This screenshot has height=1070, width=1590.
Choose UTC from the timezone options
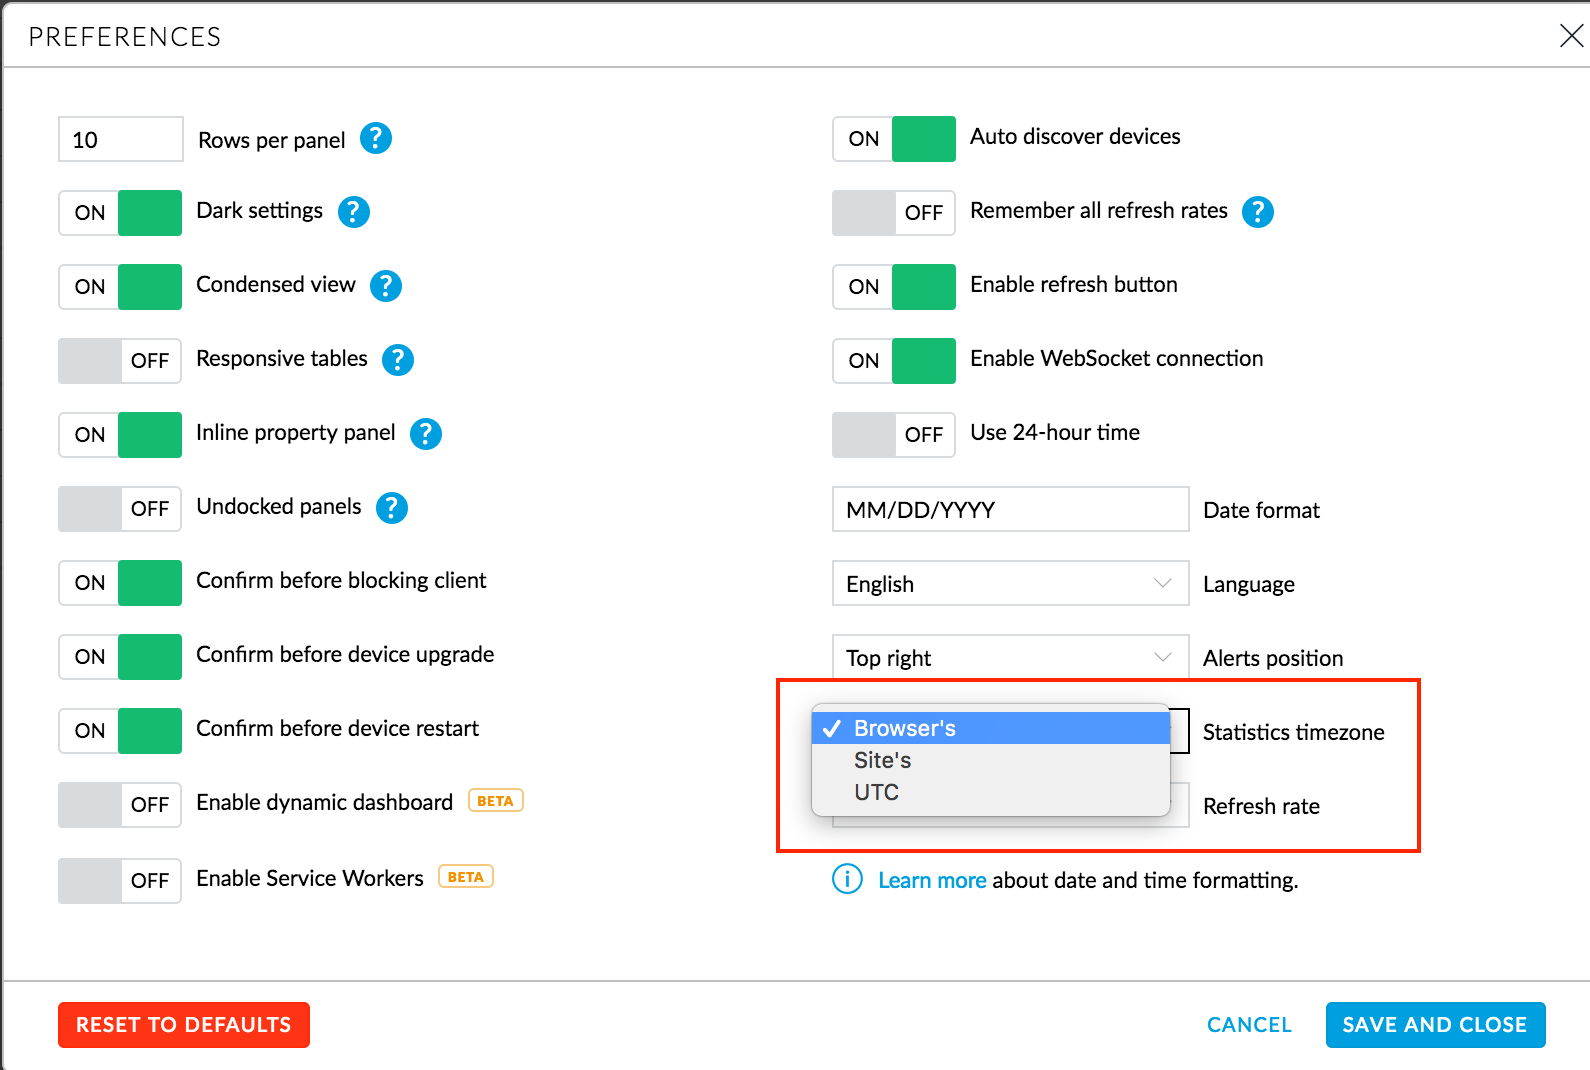pyautogui.click(x=877, y=793)
